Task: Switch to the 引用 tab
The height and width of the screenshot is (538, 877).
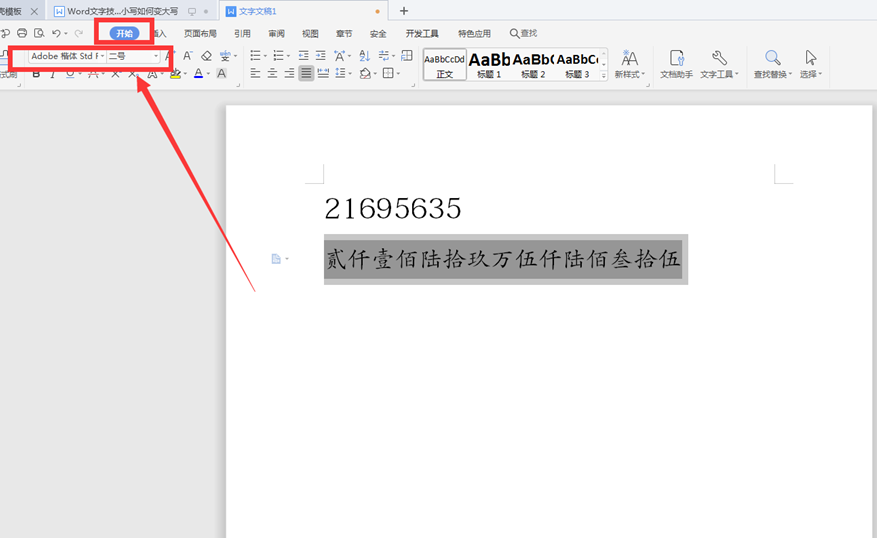Action: point(242,34)
